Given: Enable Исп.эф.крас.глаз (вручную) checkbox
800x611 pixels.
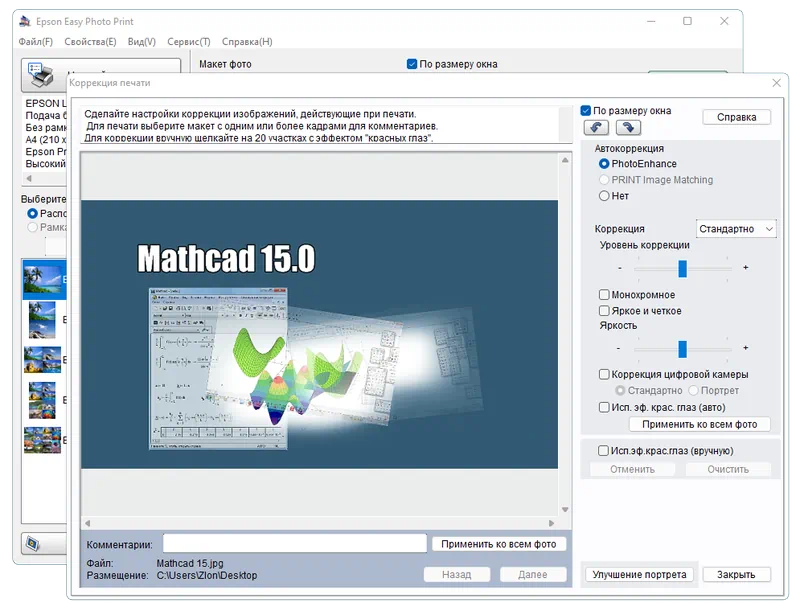Looking at the screenshot, I should [603, 450].
